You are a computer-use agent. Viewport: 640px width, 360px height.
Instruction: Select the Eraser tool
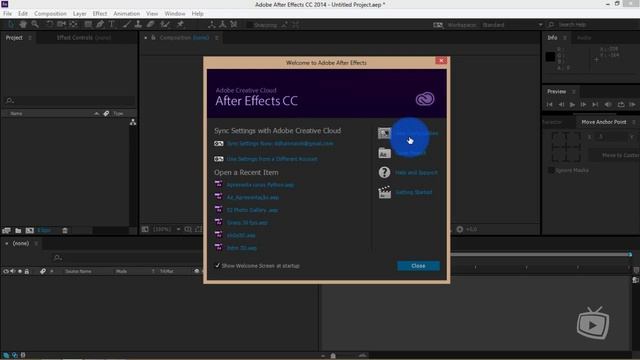(151, 24)
